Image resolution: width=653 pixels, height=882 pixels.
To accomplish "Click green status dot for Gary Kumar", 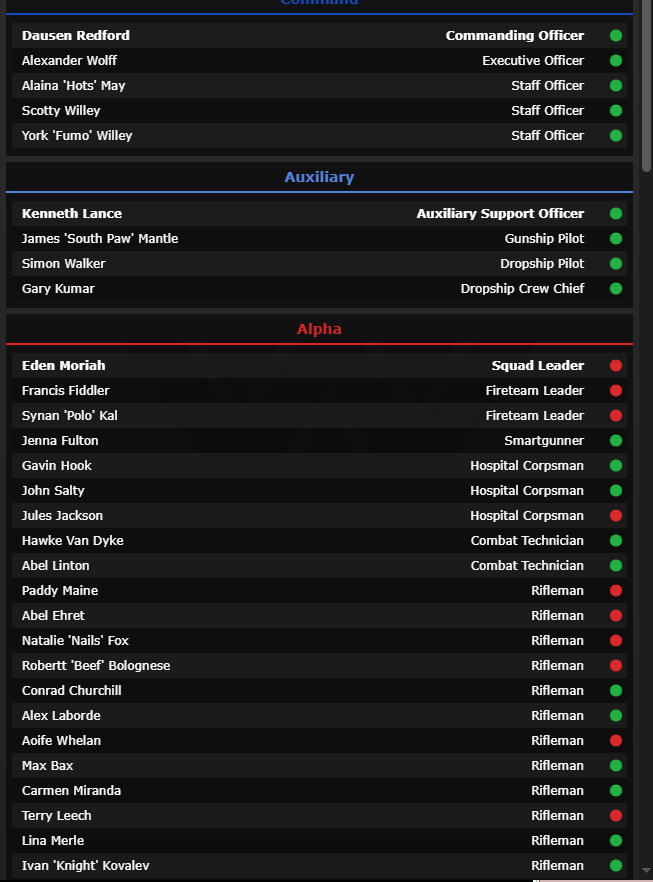I will [x=616, y=289].
